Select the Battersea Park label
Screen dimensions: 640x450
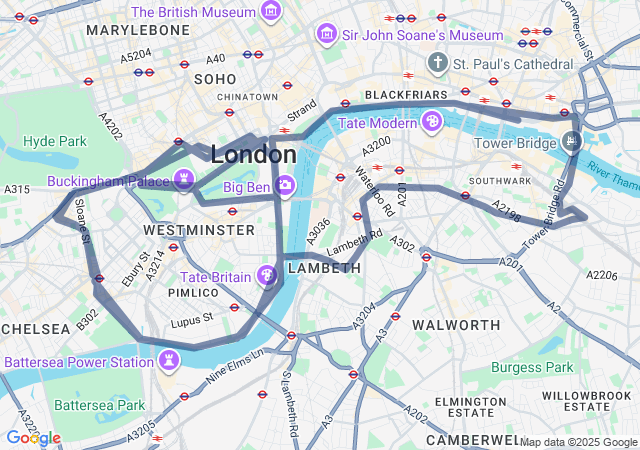[100, 405]
